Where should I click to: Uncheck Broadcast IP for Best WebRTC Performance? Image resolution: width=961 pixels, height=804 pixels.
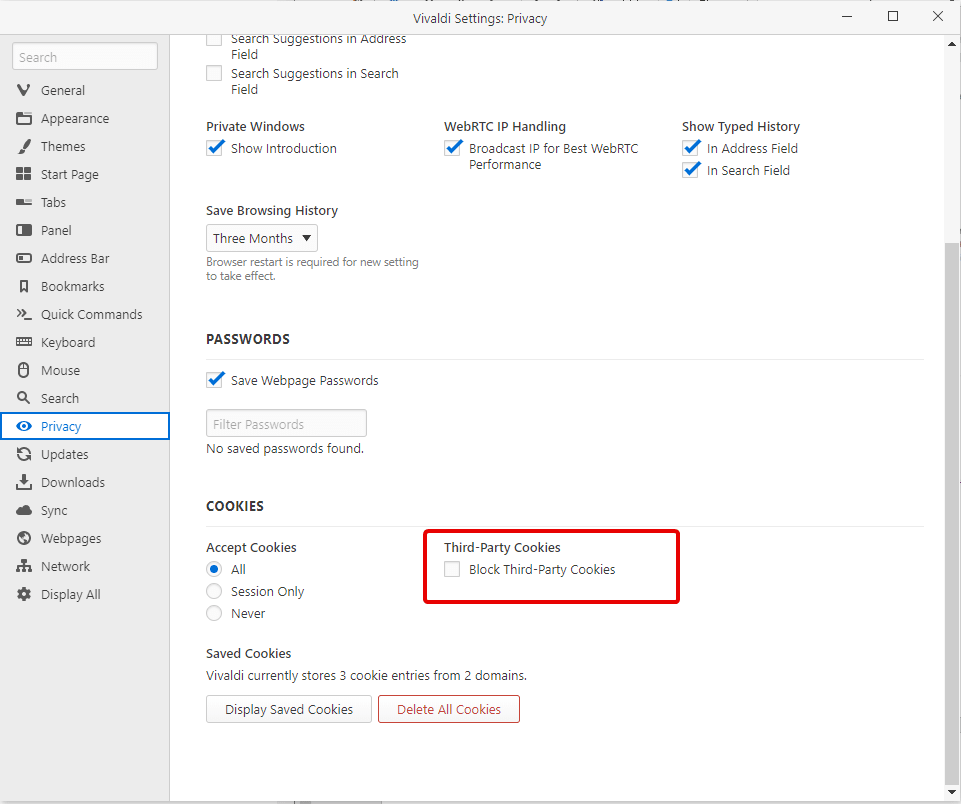pyautogui.click(x=452, y=148)
